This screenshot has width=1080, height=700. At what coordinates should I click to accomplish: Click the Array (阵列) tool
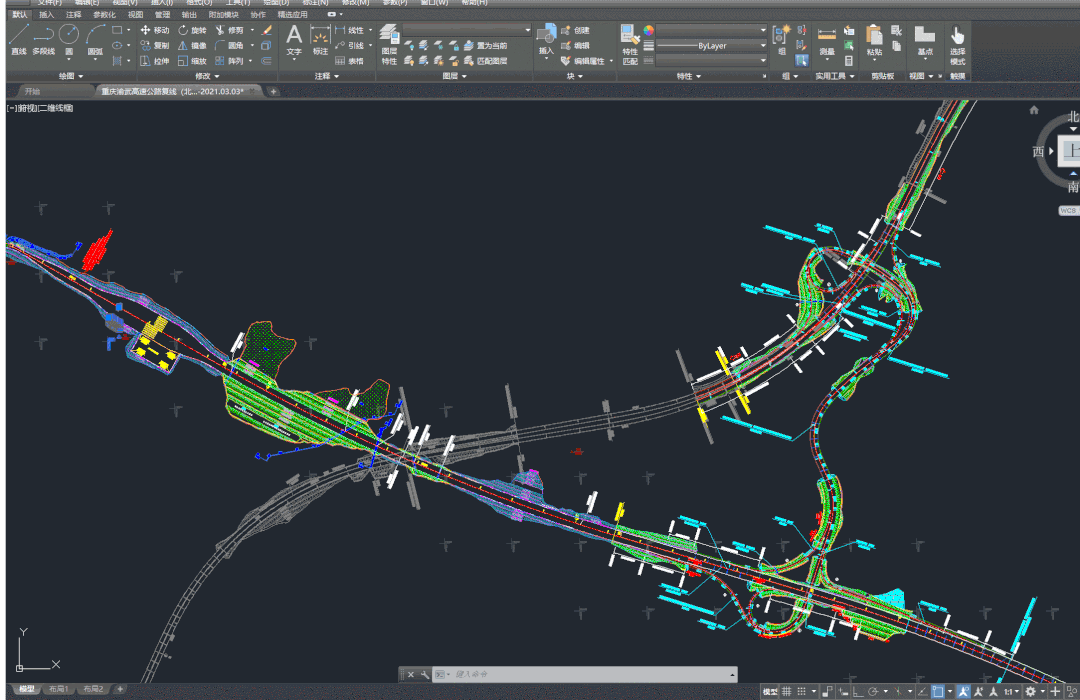click(229, 61)
